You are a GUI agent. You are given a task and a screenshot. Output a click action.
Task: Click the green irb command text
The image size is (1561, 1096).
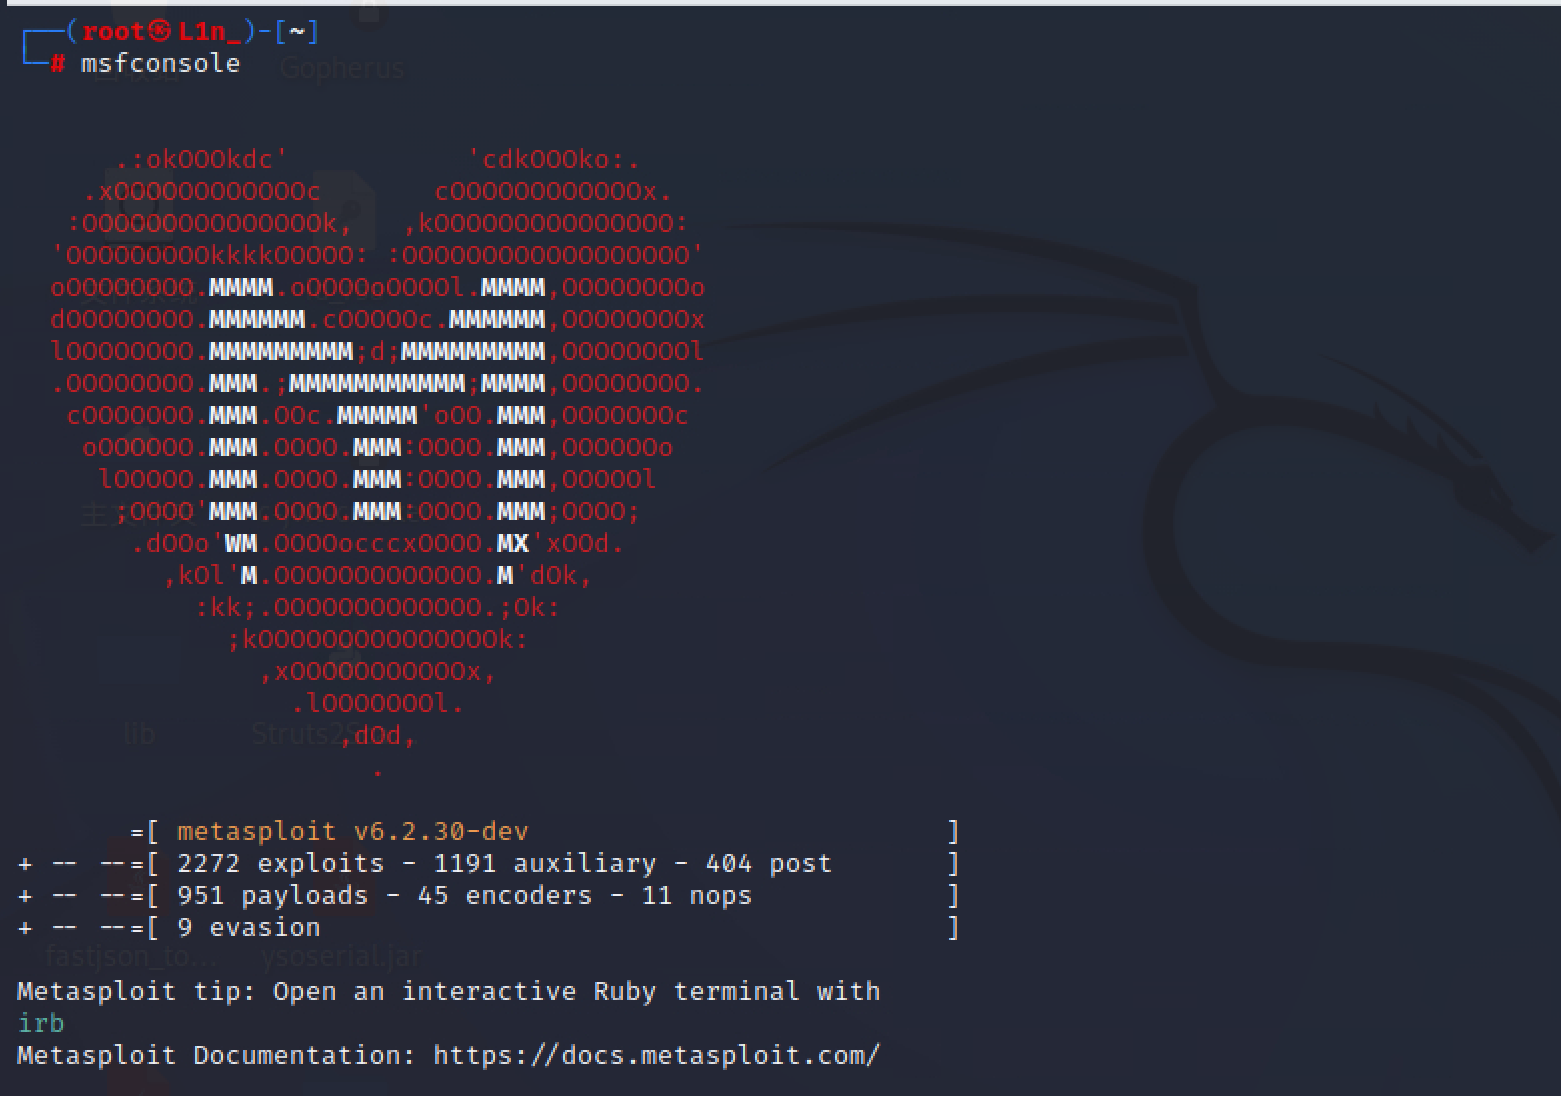41,1023
